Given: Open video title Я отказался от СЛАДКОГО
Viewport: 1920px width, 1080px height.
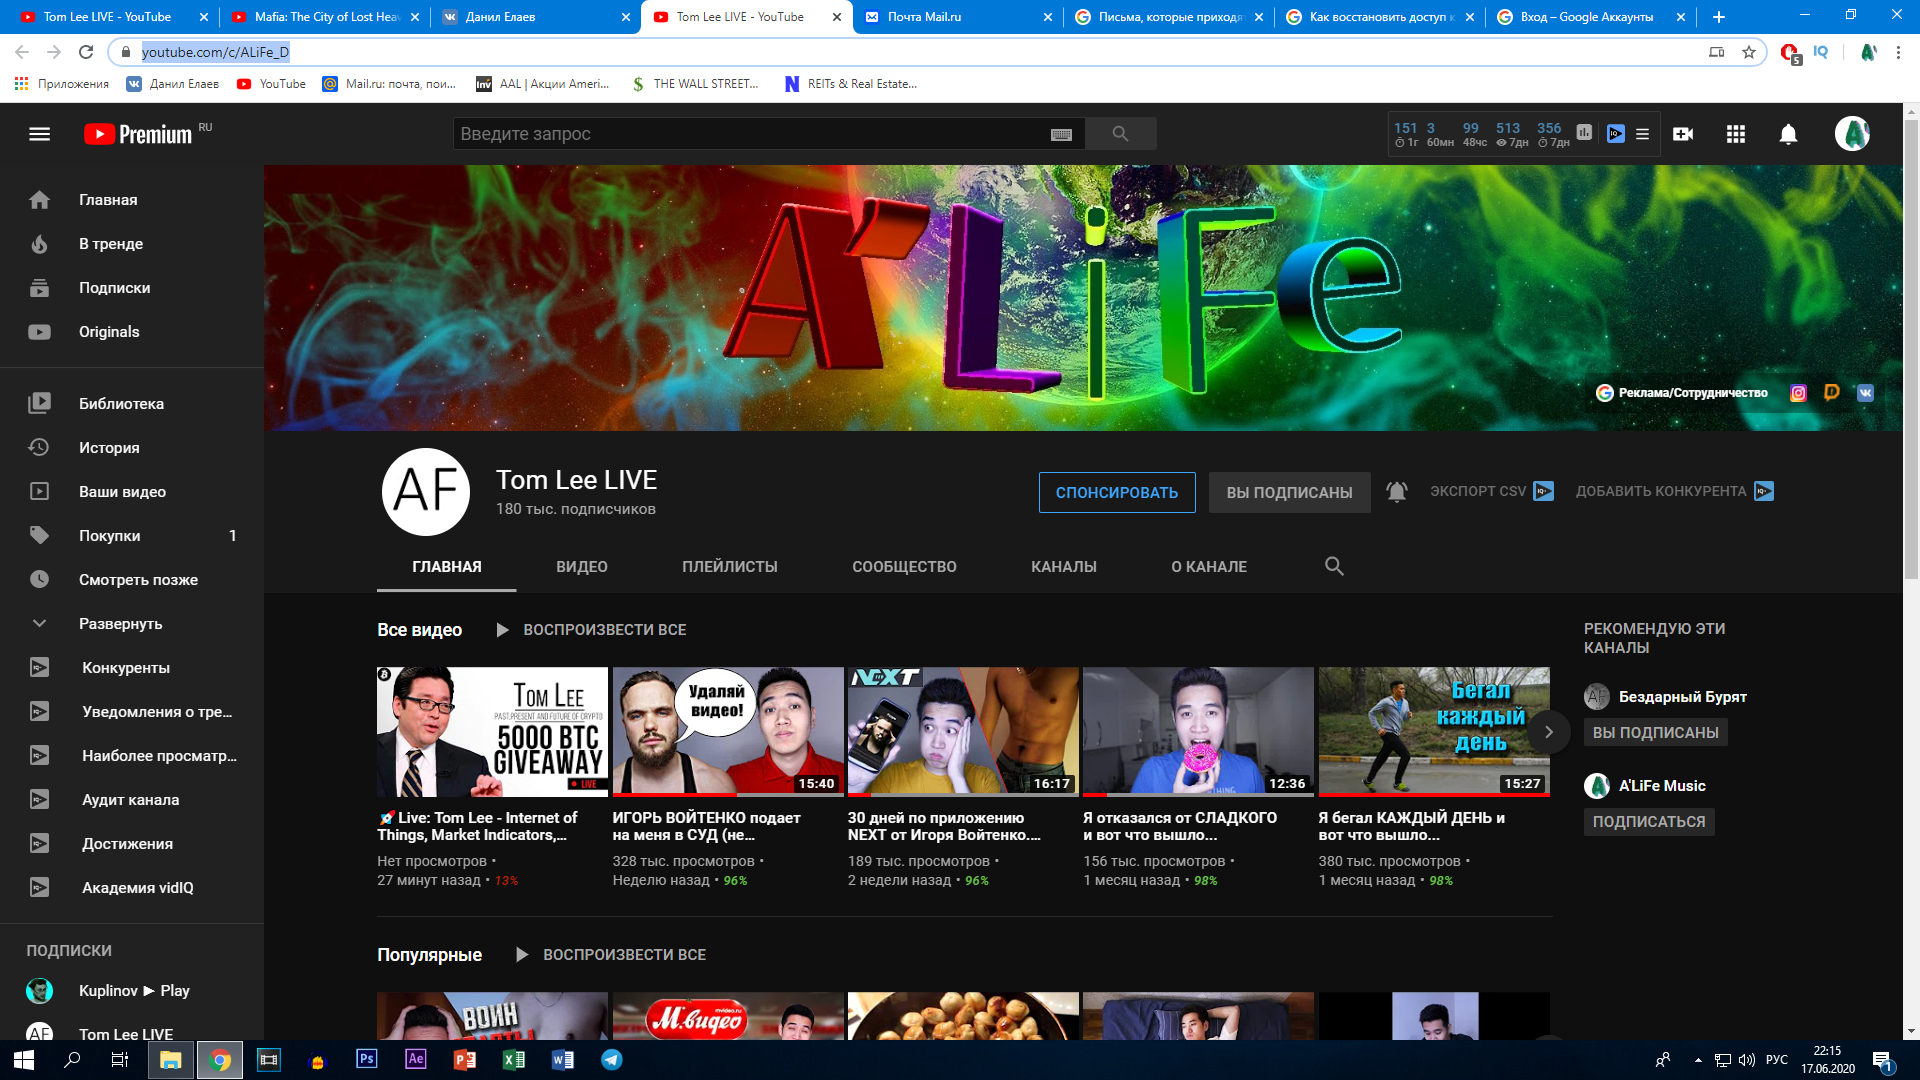Looking at the screenshot, I should 1180,826.
